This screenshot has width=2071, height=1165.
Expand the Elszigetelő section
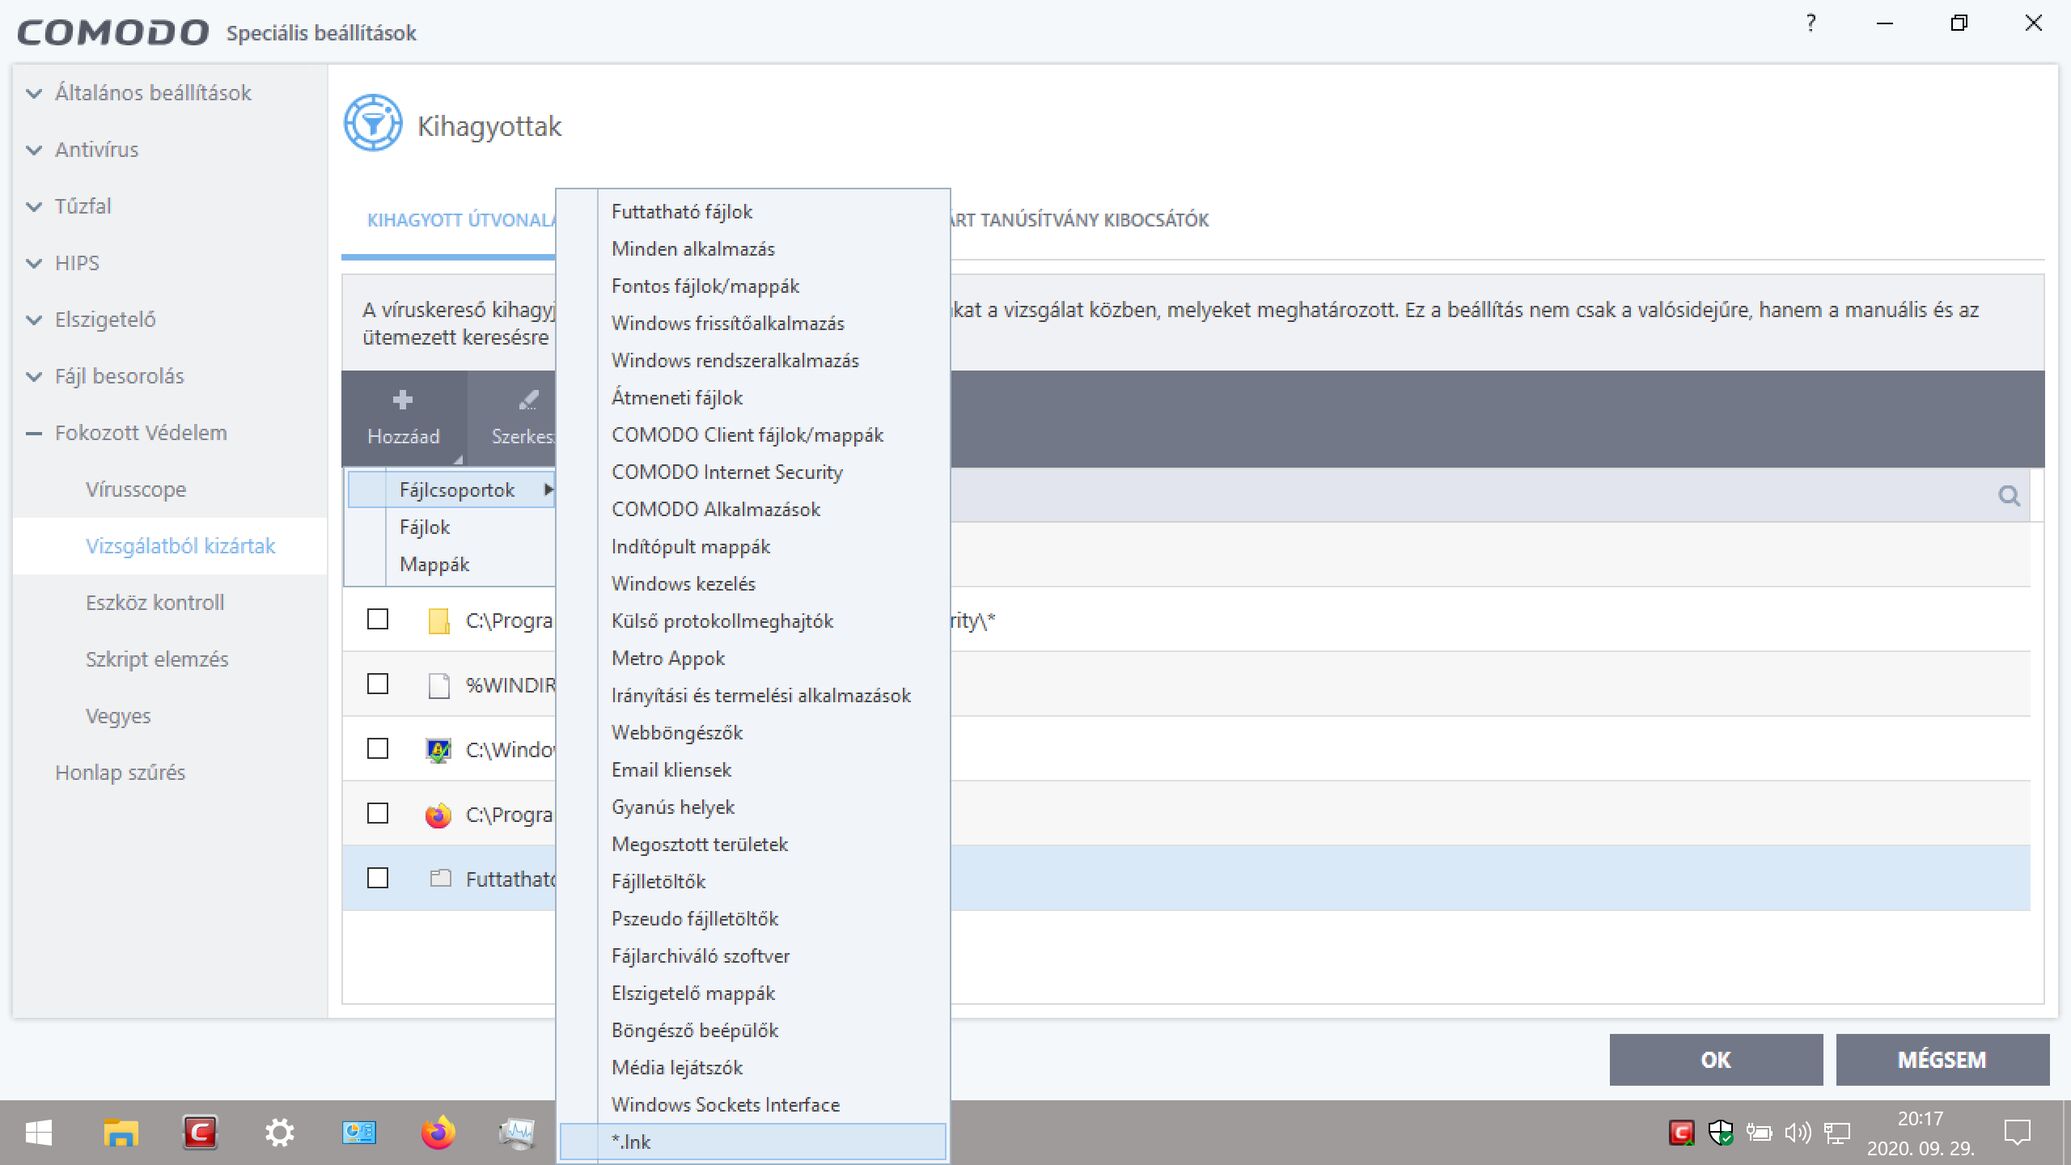34,320
